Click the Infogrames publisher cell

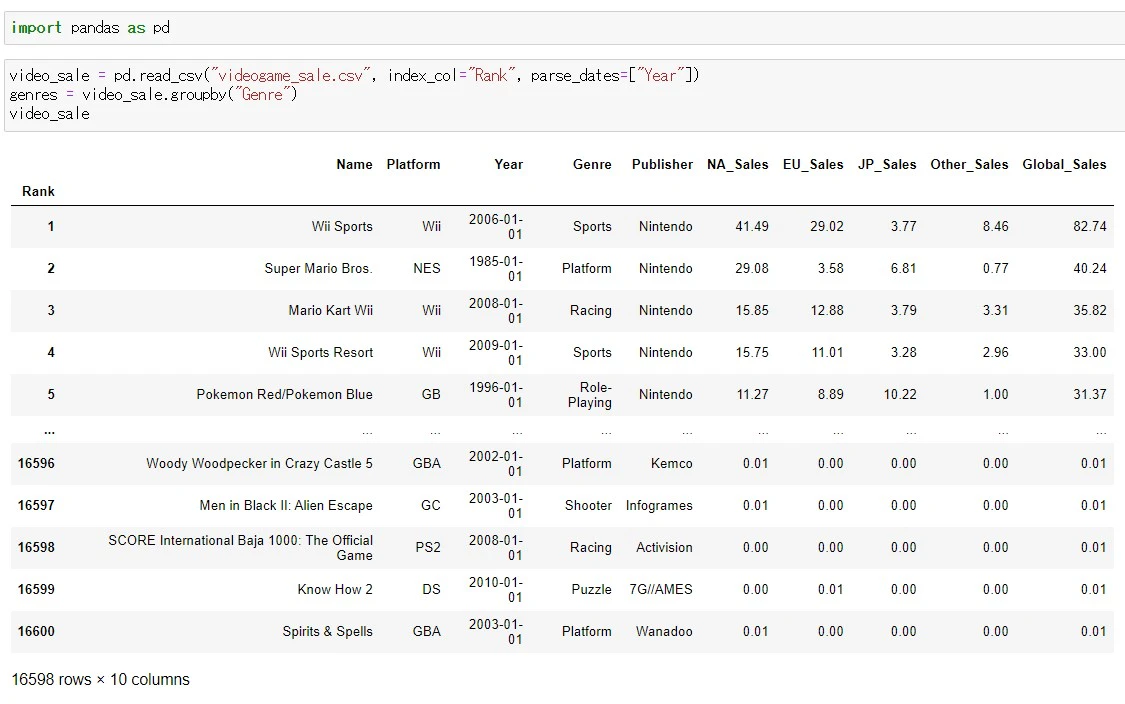point(659,506)
